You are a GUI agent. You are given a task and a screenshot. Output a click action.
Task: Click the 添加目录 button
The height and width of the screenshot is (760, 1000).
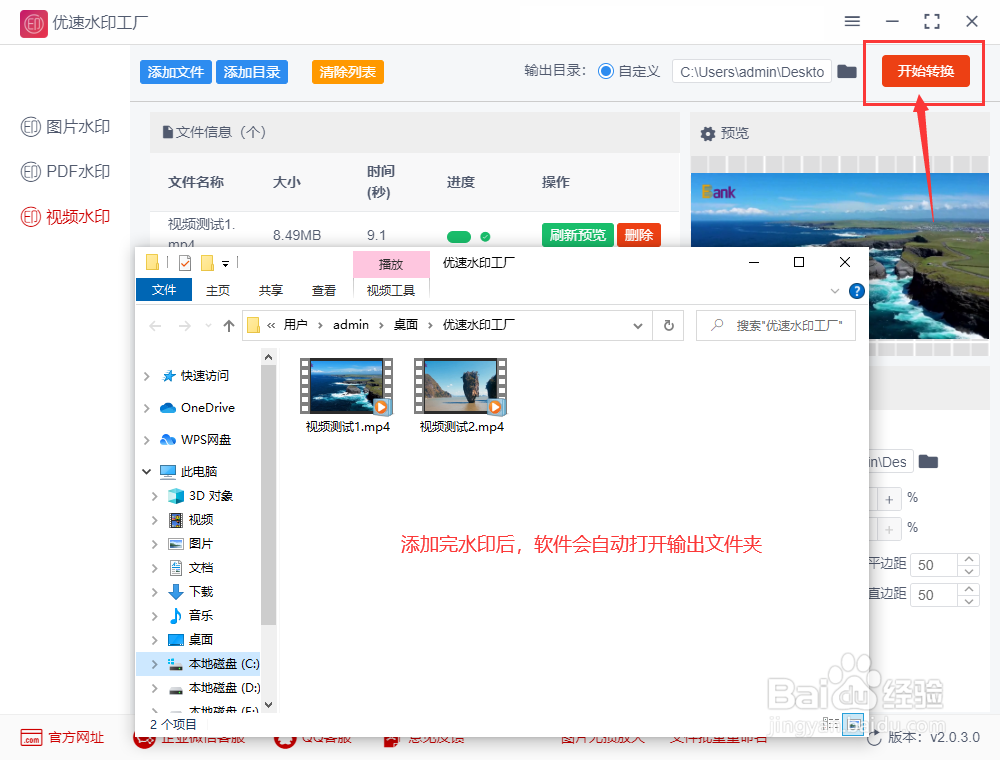tap(252, 72)
